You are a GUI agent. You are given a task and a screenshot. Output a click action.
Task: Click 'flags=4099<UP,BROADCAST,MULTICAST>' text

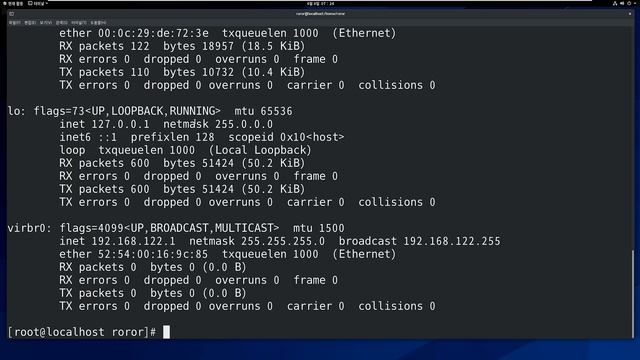169,228
